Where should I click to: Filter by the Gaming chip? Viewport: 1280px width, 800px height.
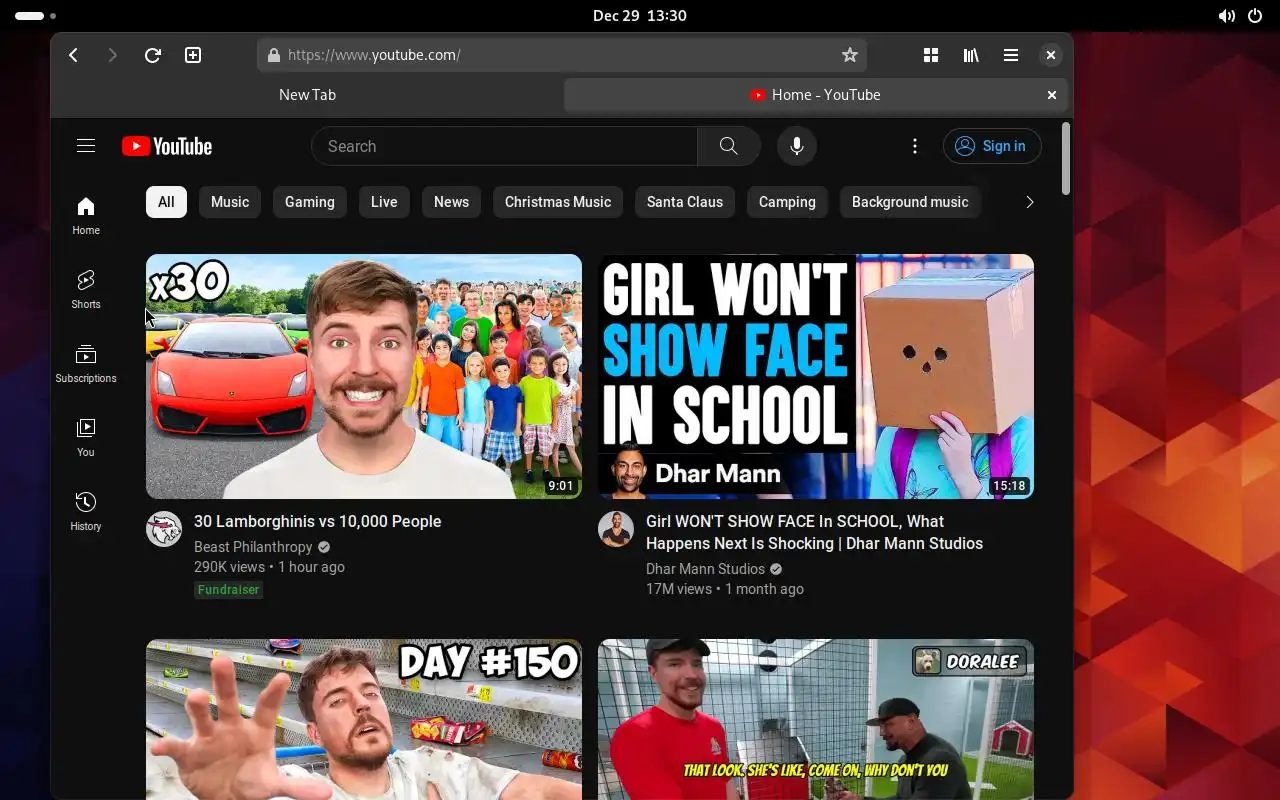(310, 202)
